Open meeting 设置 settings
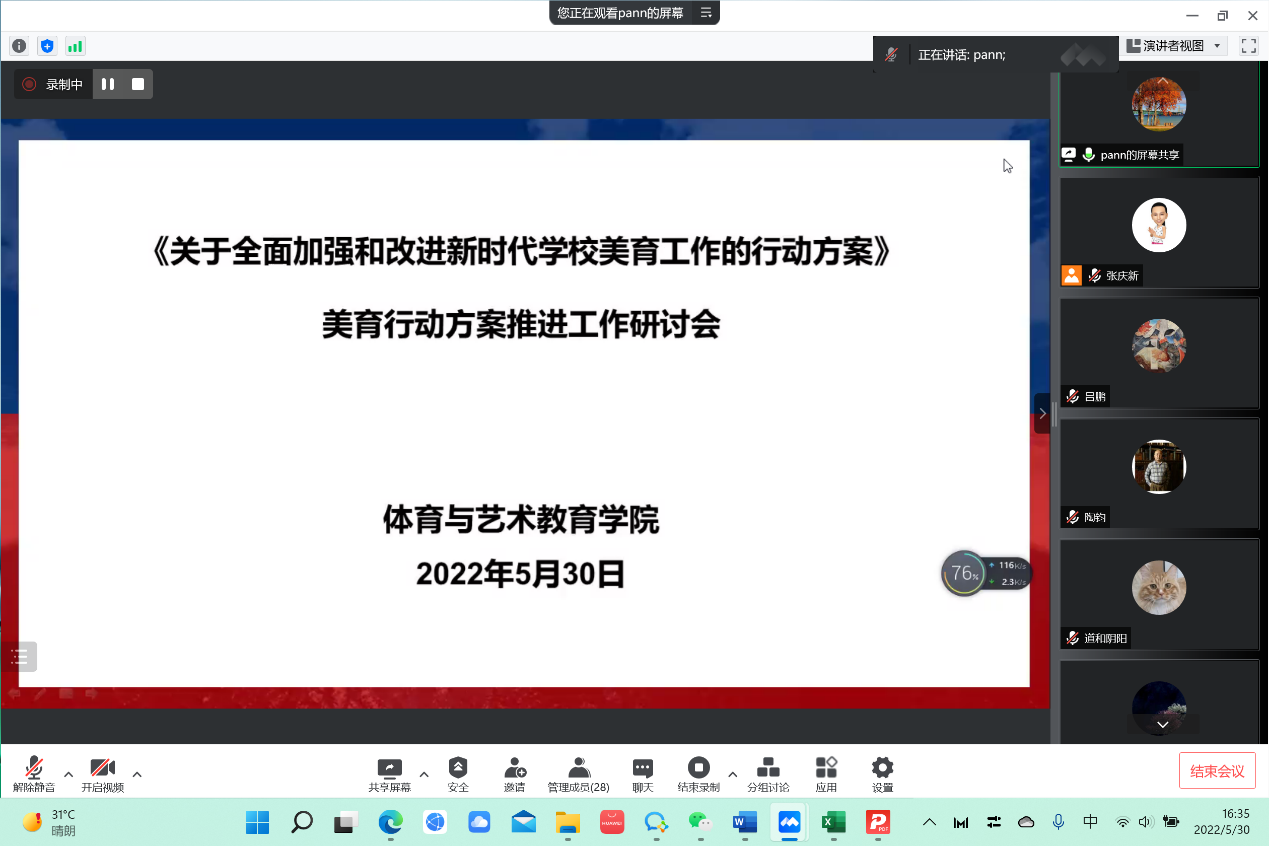1269x846 pixels. point(882,774)
